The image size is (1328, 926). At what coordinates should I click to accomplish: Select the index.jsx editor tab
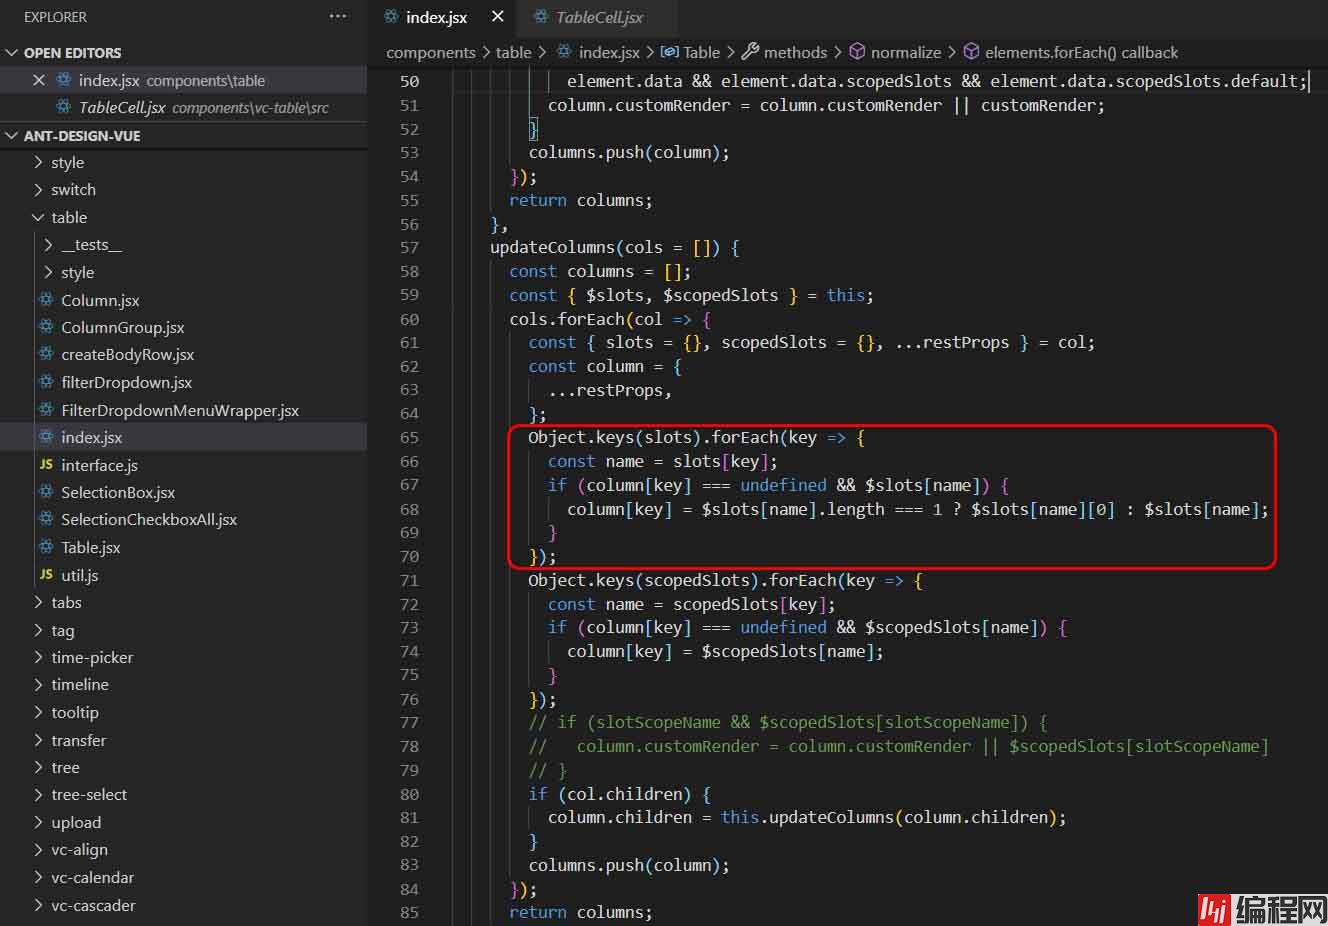436,17
